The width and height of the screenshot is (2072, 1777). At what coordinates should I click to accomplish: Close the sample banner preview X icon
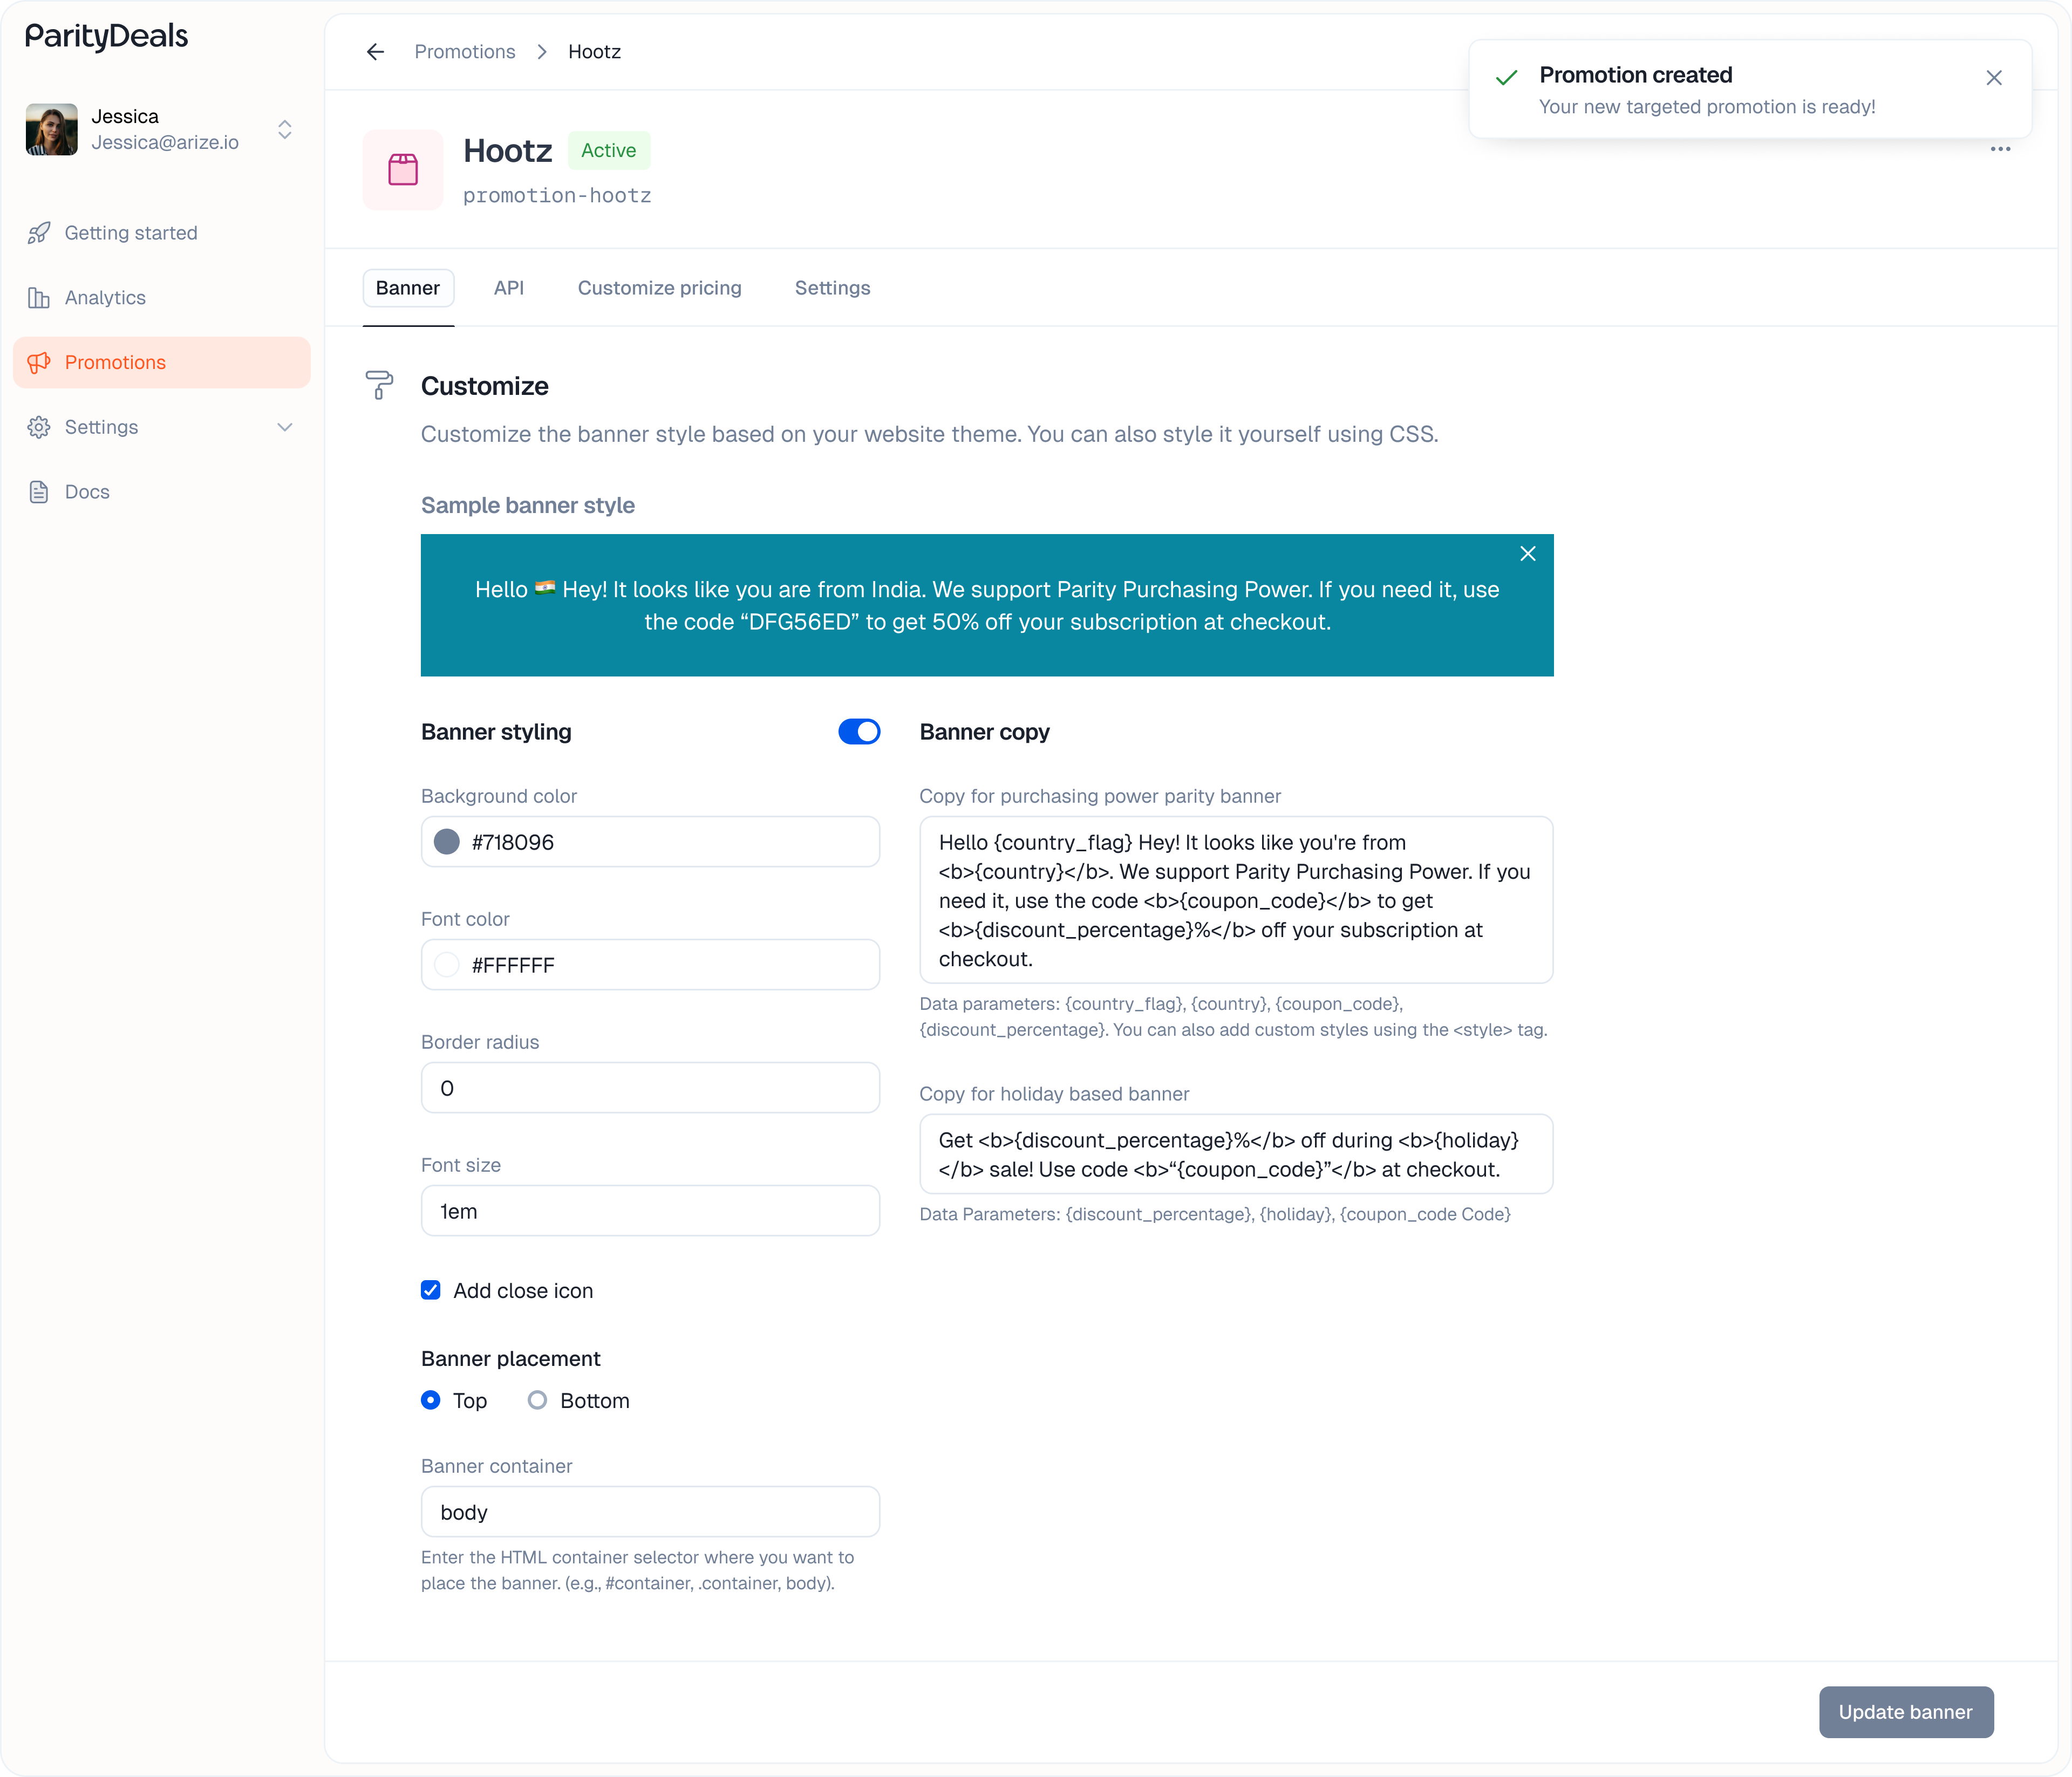click(x=1527, y=554)
